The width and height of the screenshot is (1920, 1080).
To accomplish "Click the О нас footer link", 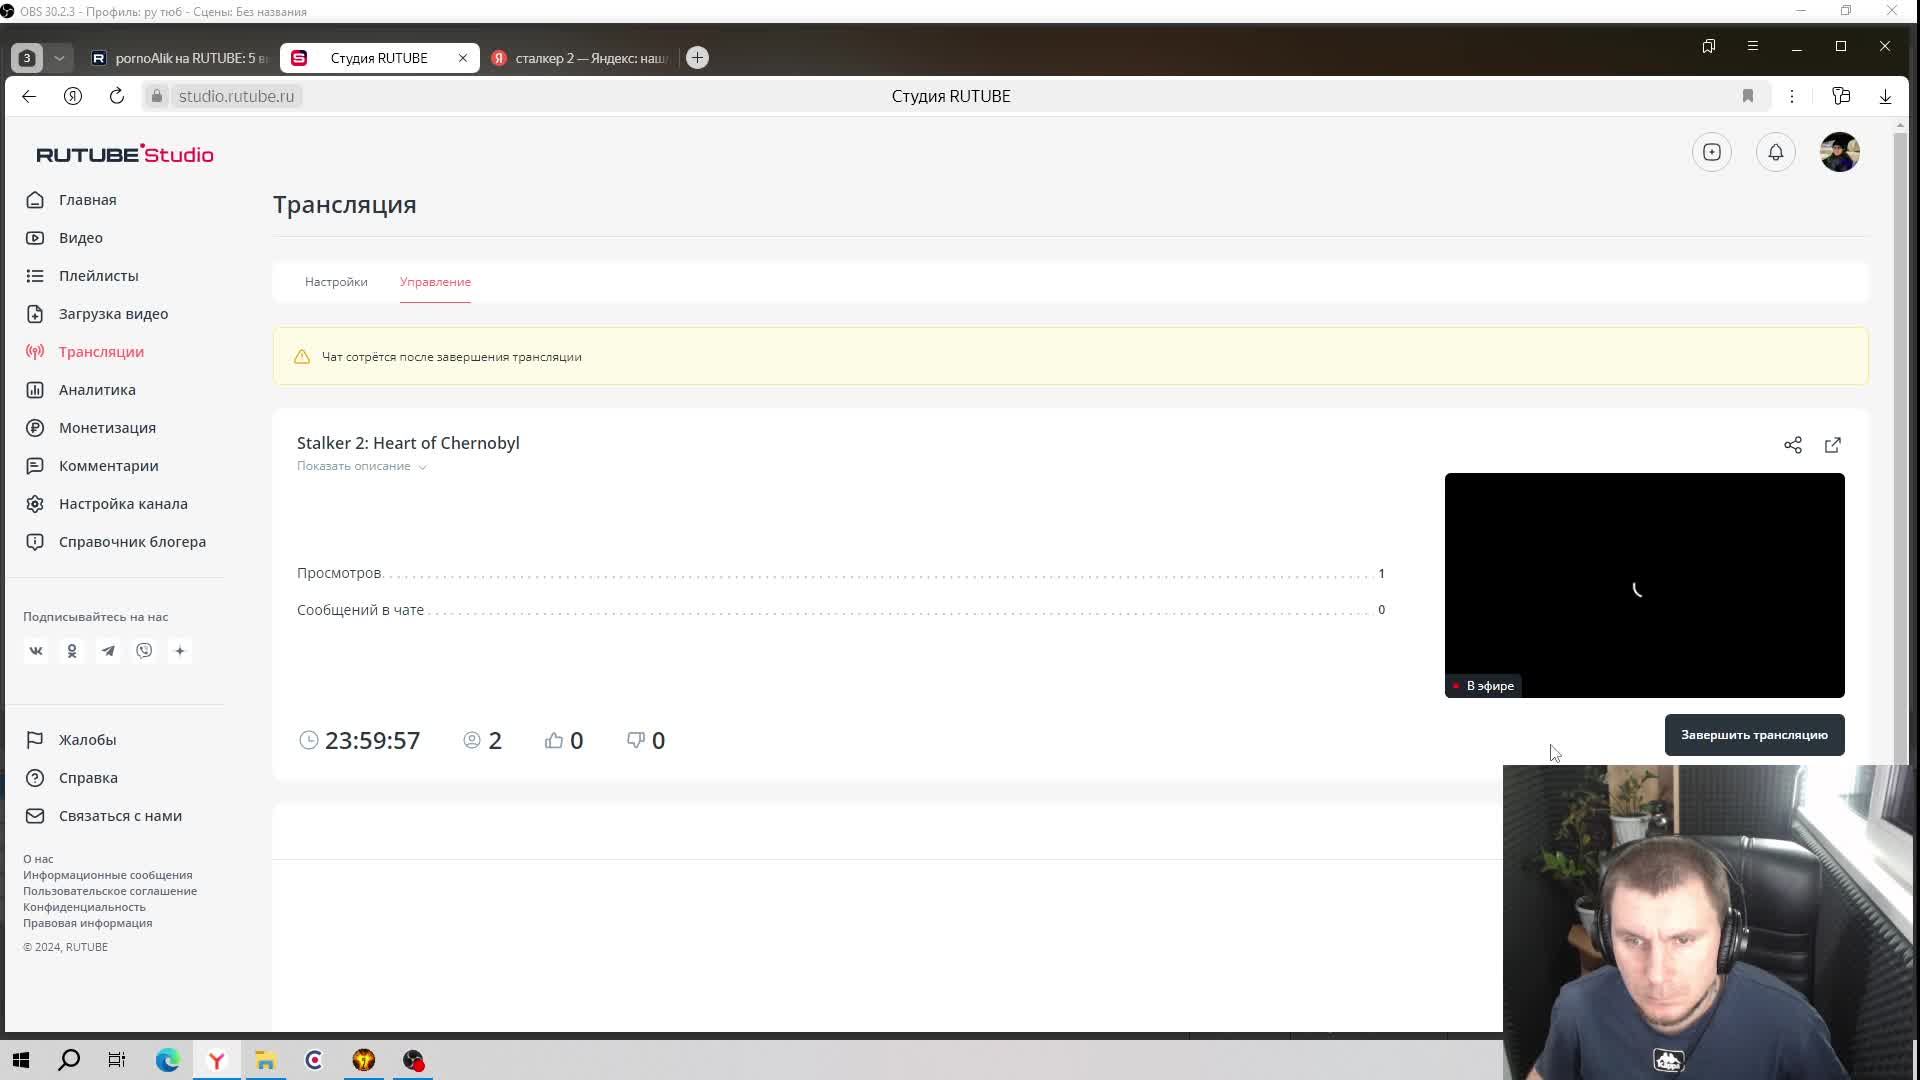I will click(38, 859).
